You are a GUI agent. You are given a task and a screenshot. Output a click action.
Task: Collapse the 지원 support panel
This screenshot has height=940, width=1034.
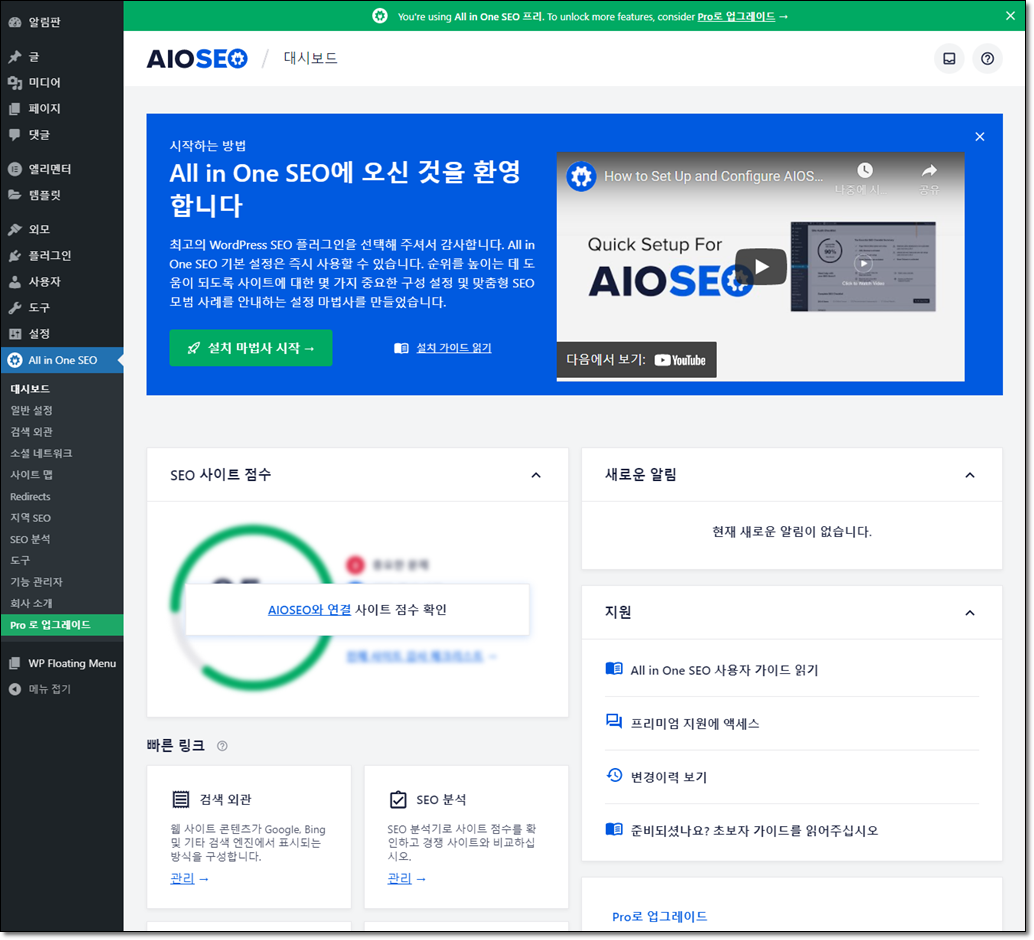(969, 613)
